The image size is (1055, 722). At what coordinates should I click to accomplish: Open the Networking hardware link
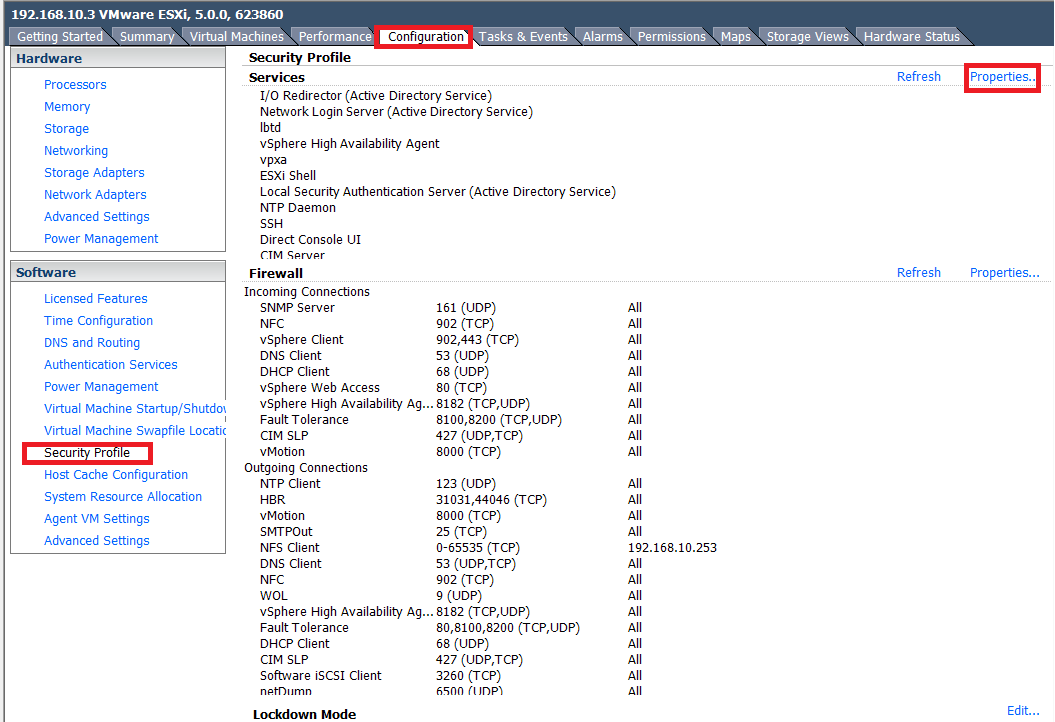pyautogui.click(x=75, y=151)
